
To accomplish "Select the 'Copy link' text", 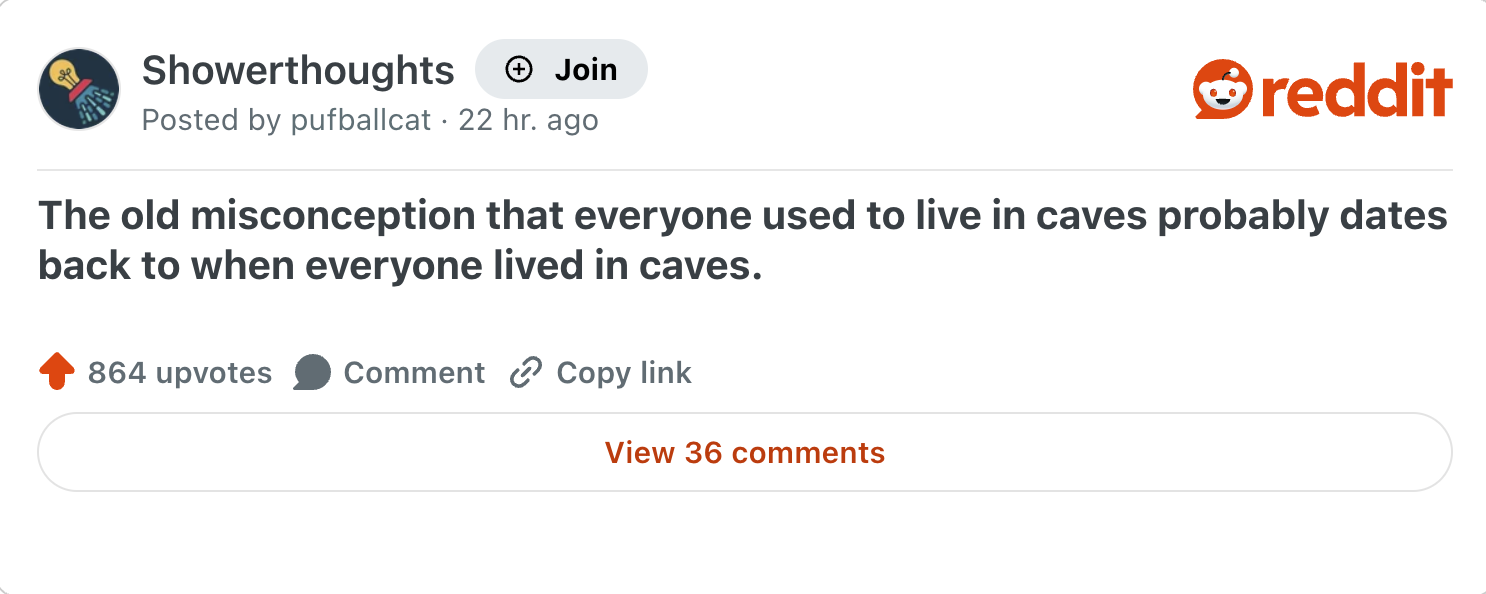I will [624, 373].
